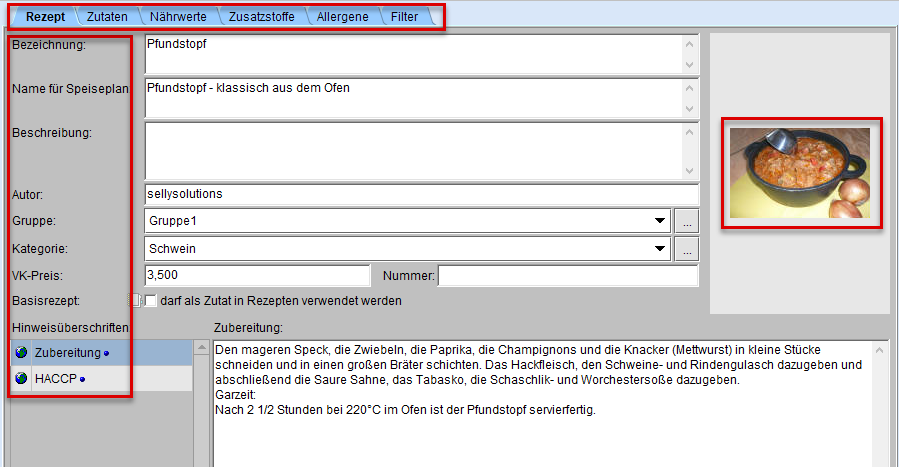
Task: Open the Kategorie browse button
Action: 687,249
